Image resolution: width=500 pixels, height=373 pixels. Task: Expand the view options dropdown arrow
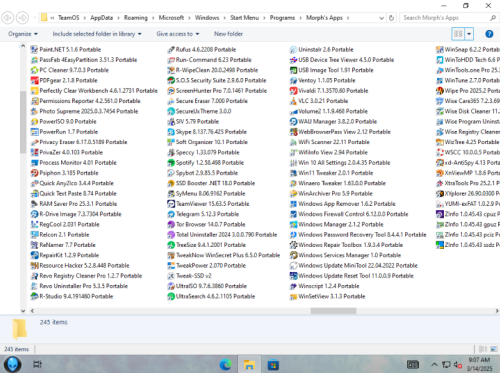coord(469,34)
